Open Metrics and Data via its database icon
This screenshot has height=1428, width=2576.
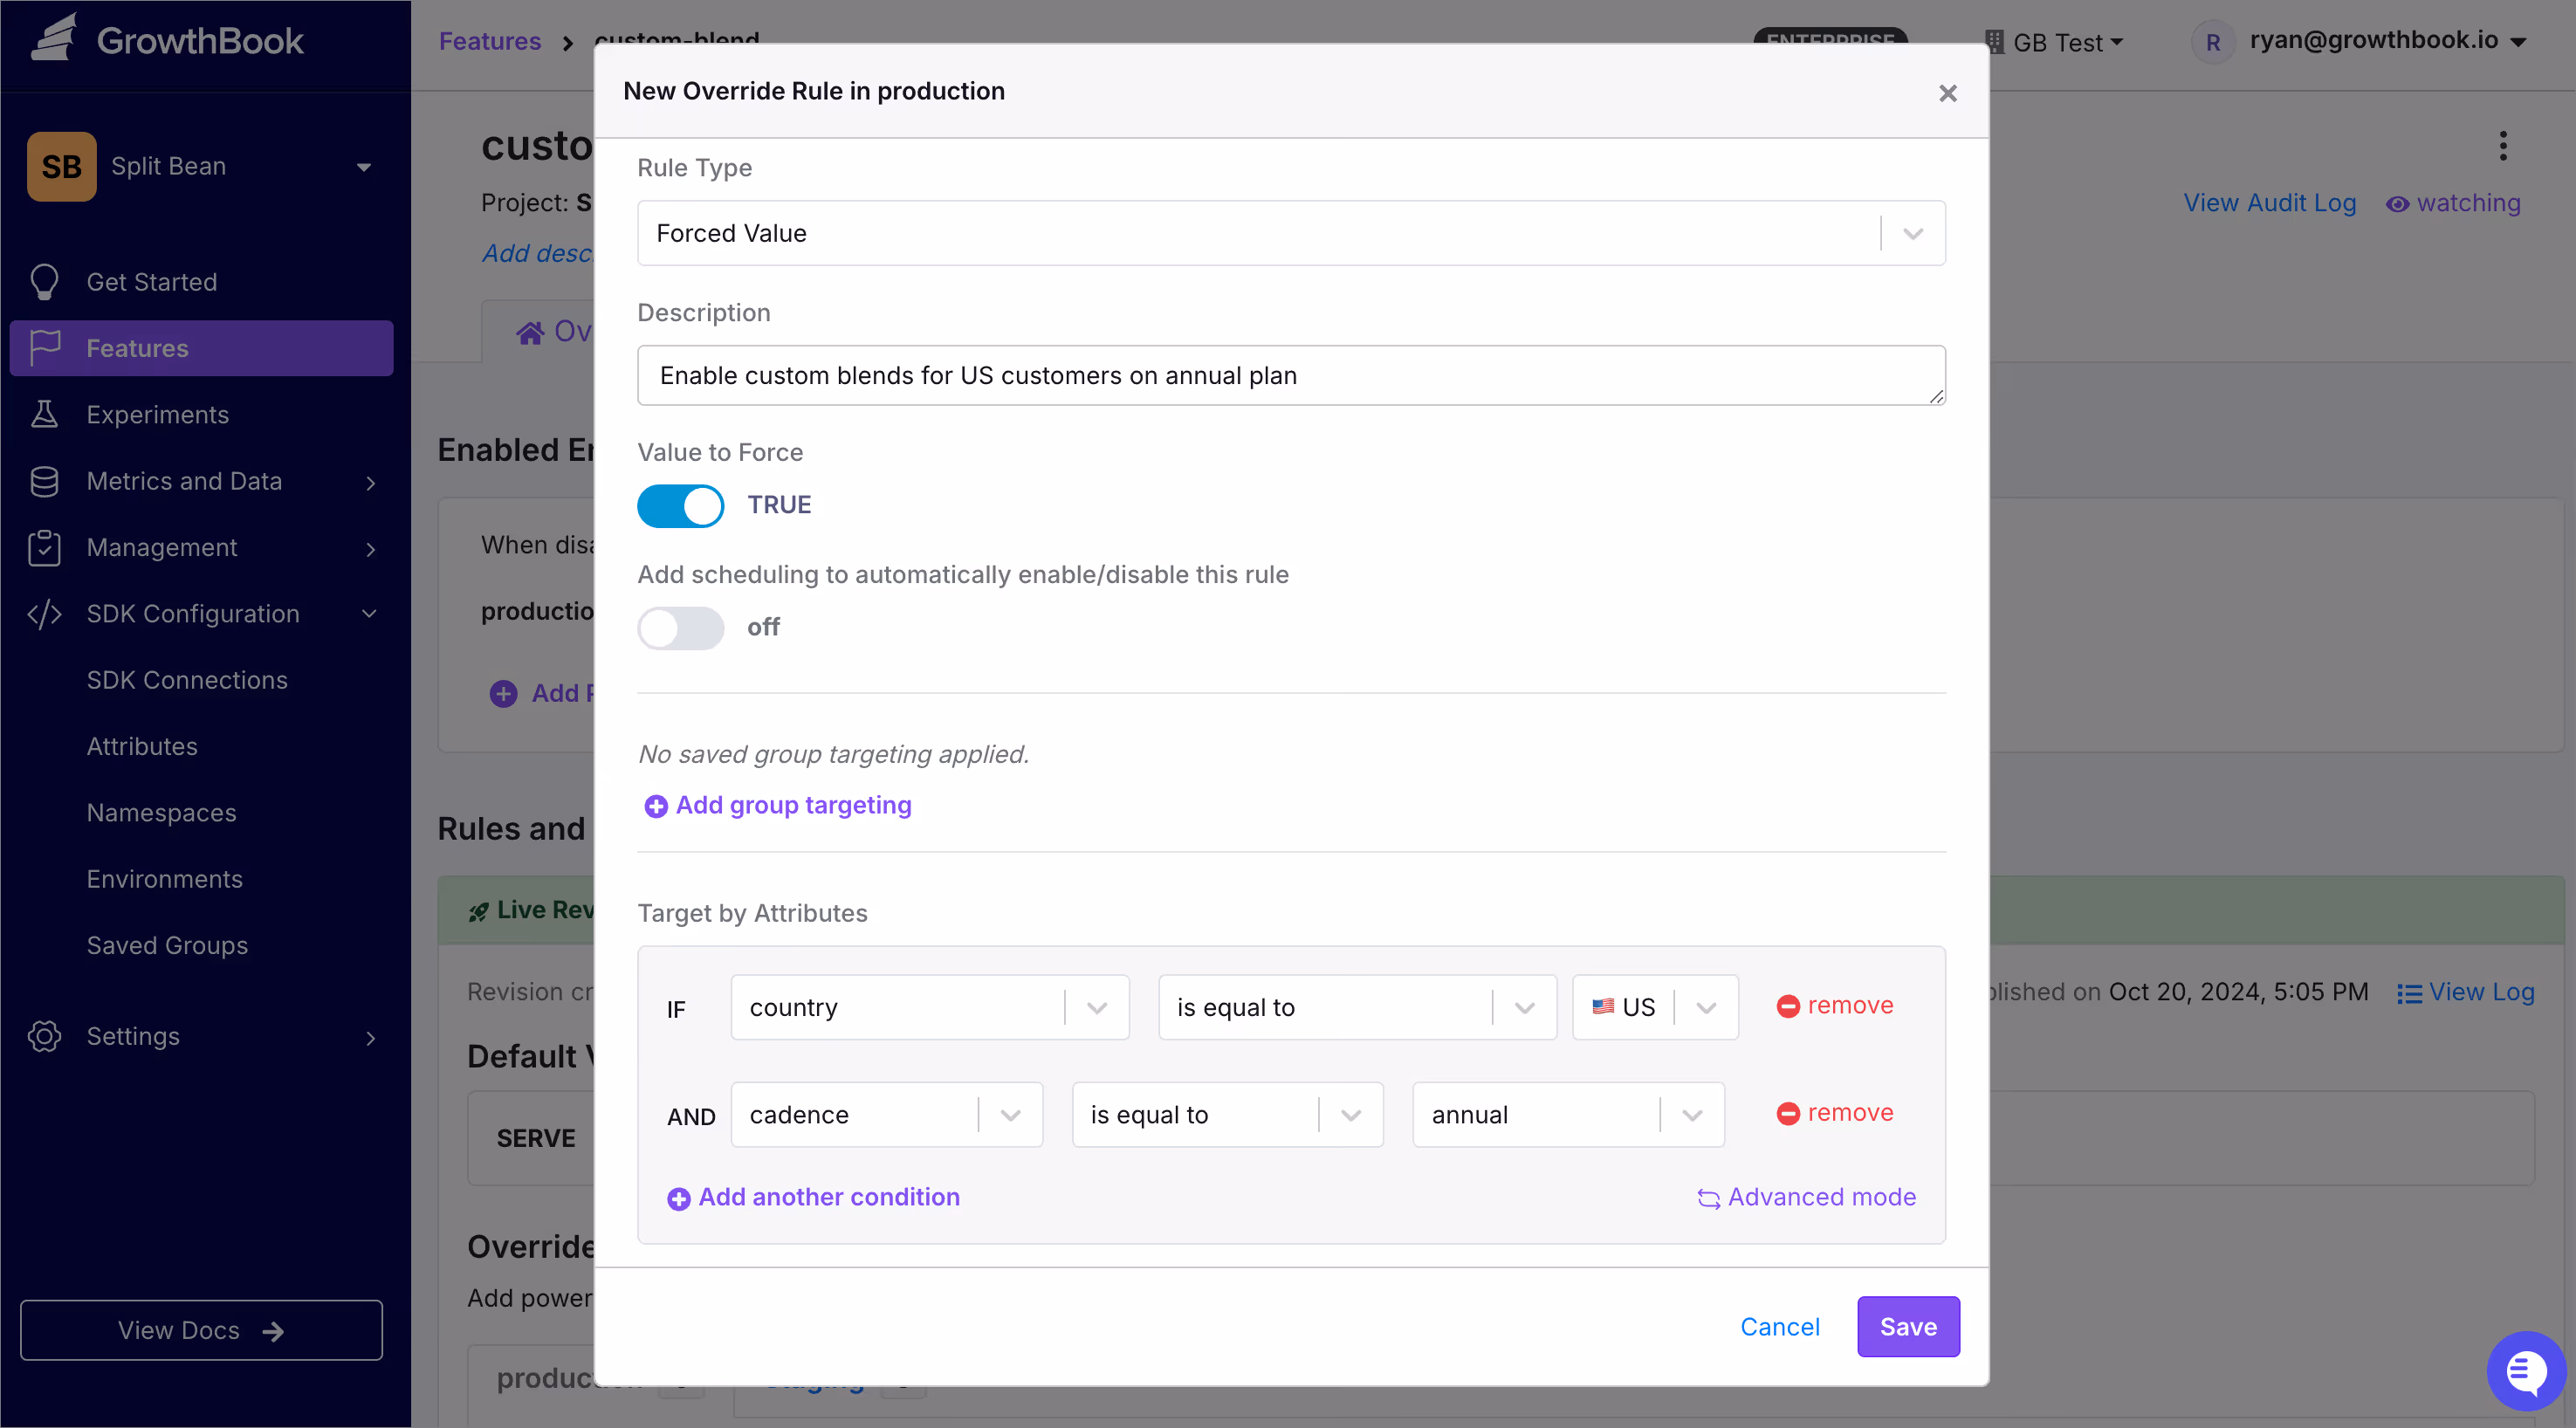click(45, 481)
